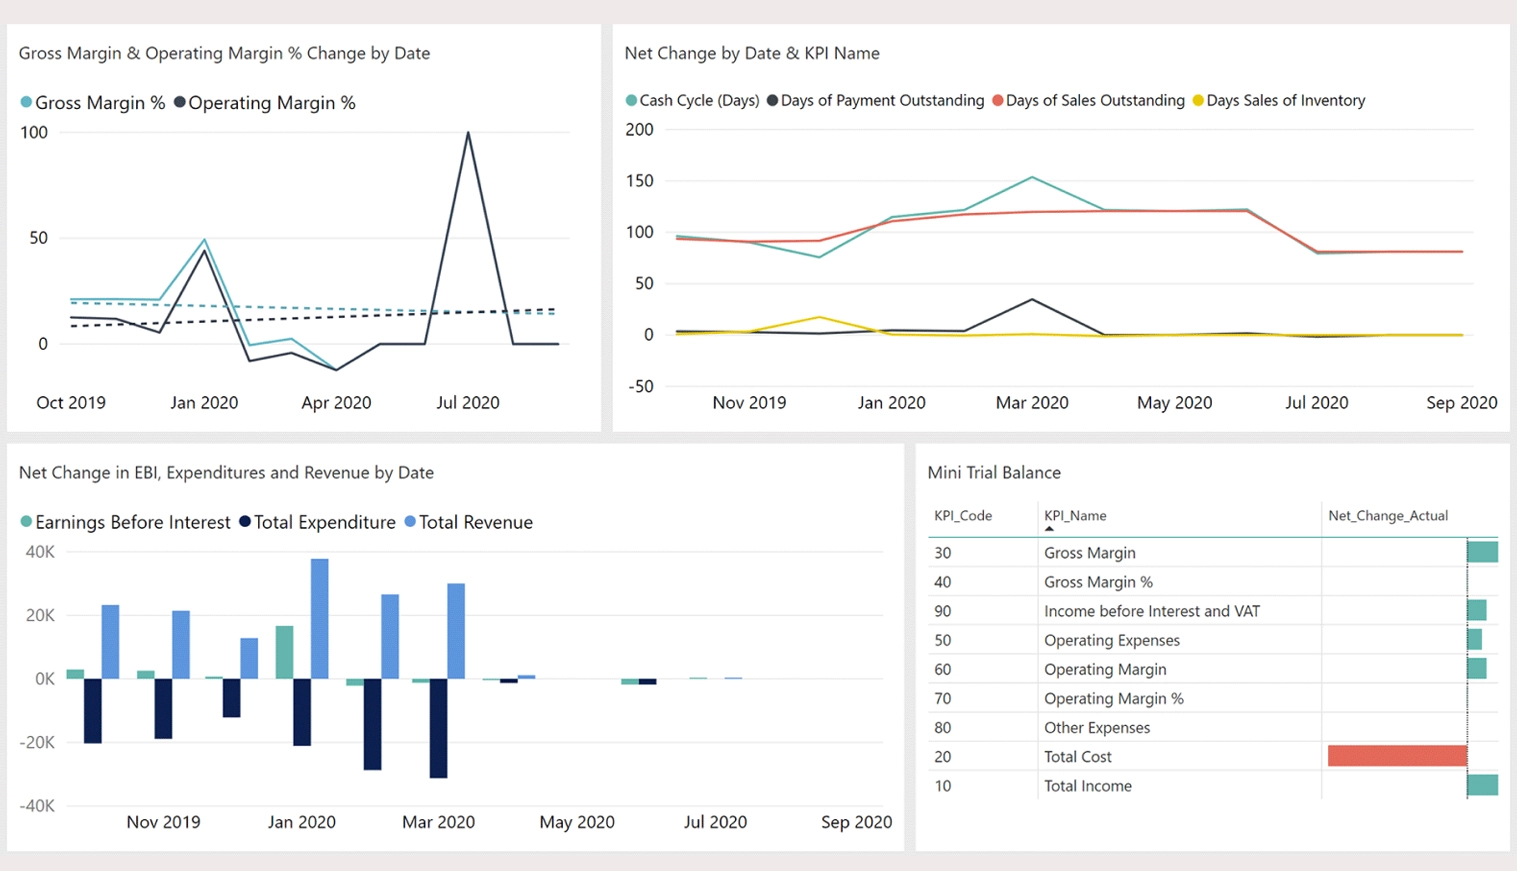Click the Jul 2020 peak of Operating Margin line
Image resolution: width=1517 pixels, height=871 pixels.
pyautogui.click(x=468, y=133)
